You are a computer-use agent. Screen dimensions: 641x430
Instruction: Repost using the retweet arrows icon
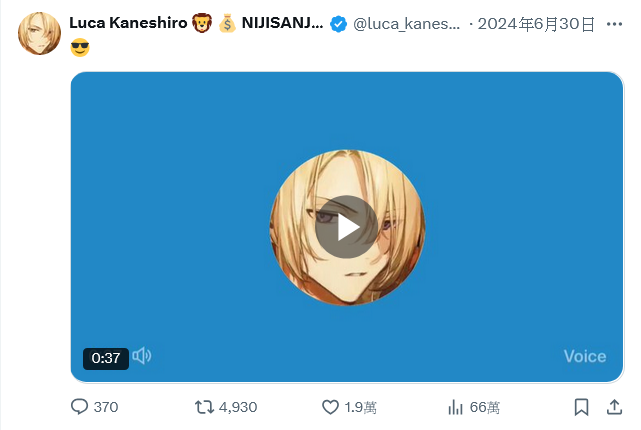[x=204, y=407]
